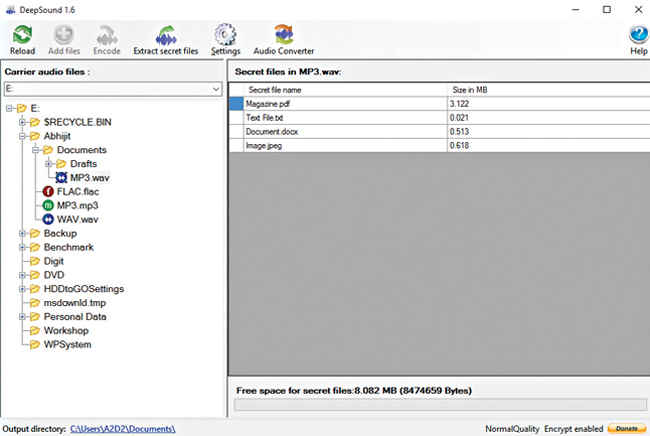Click the Add files toolbar icon

tap(64, 34)
